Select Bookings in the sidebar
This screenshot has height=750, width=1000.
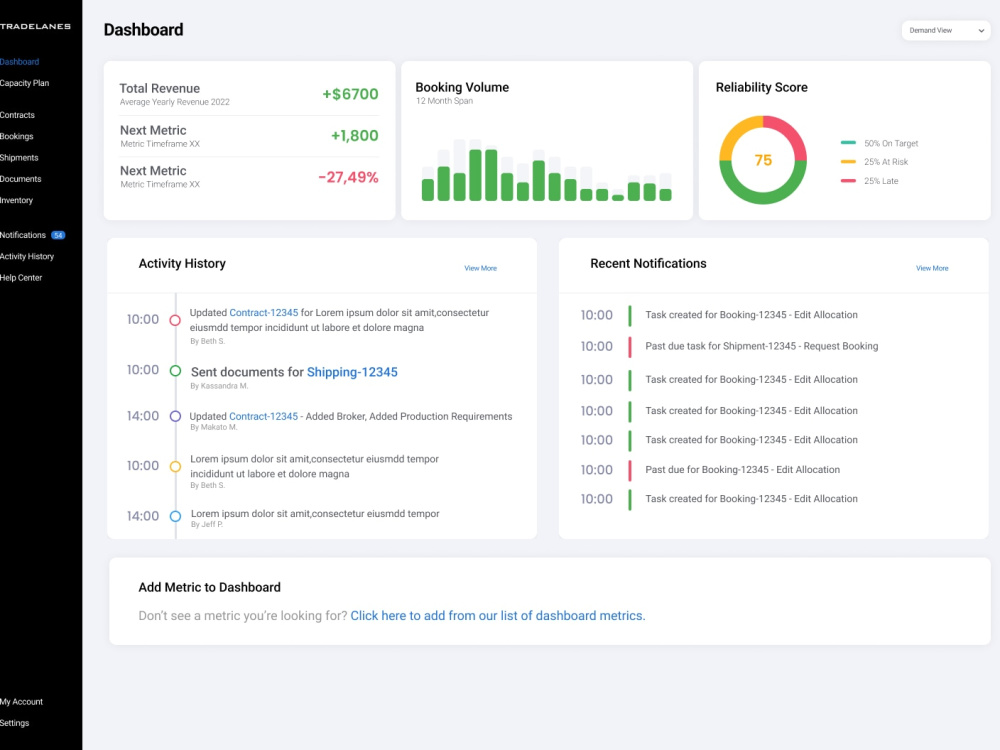17,136
